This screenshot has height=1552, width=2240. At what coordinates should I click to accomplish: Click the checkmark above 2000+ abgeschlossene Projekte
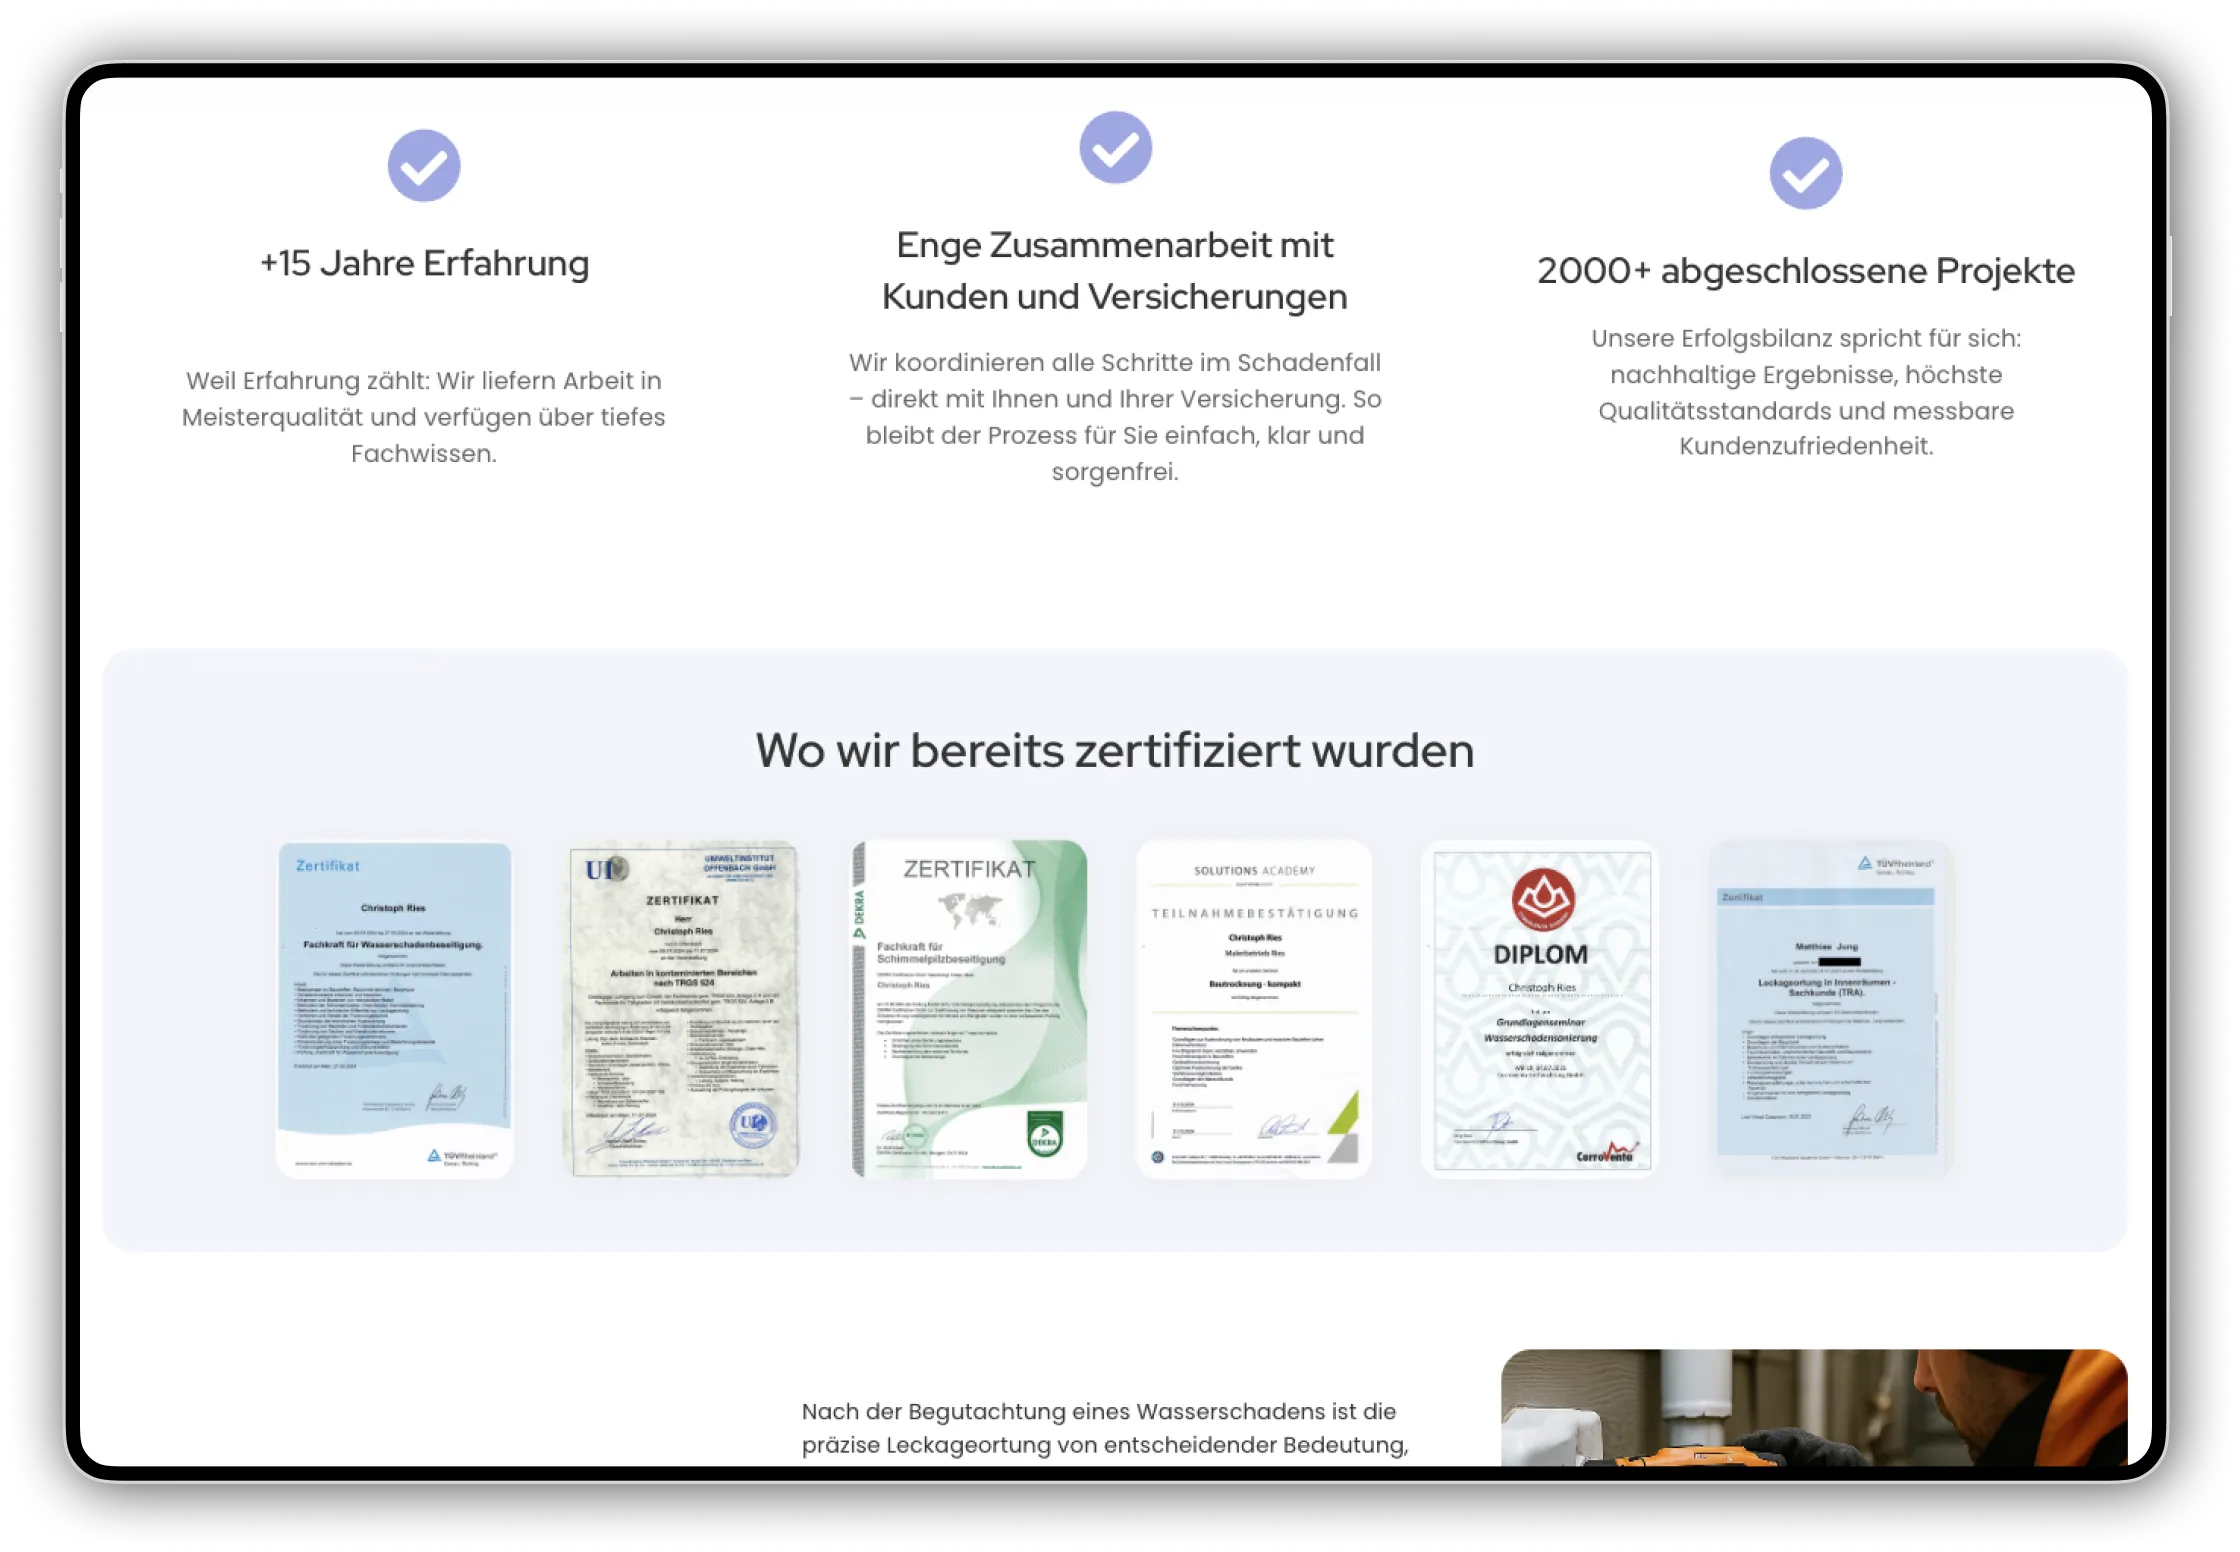coord(1805,173)
